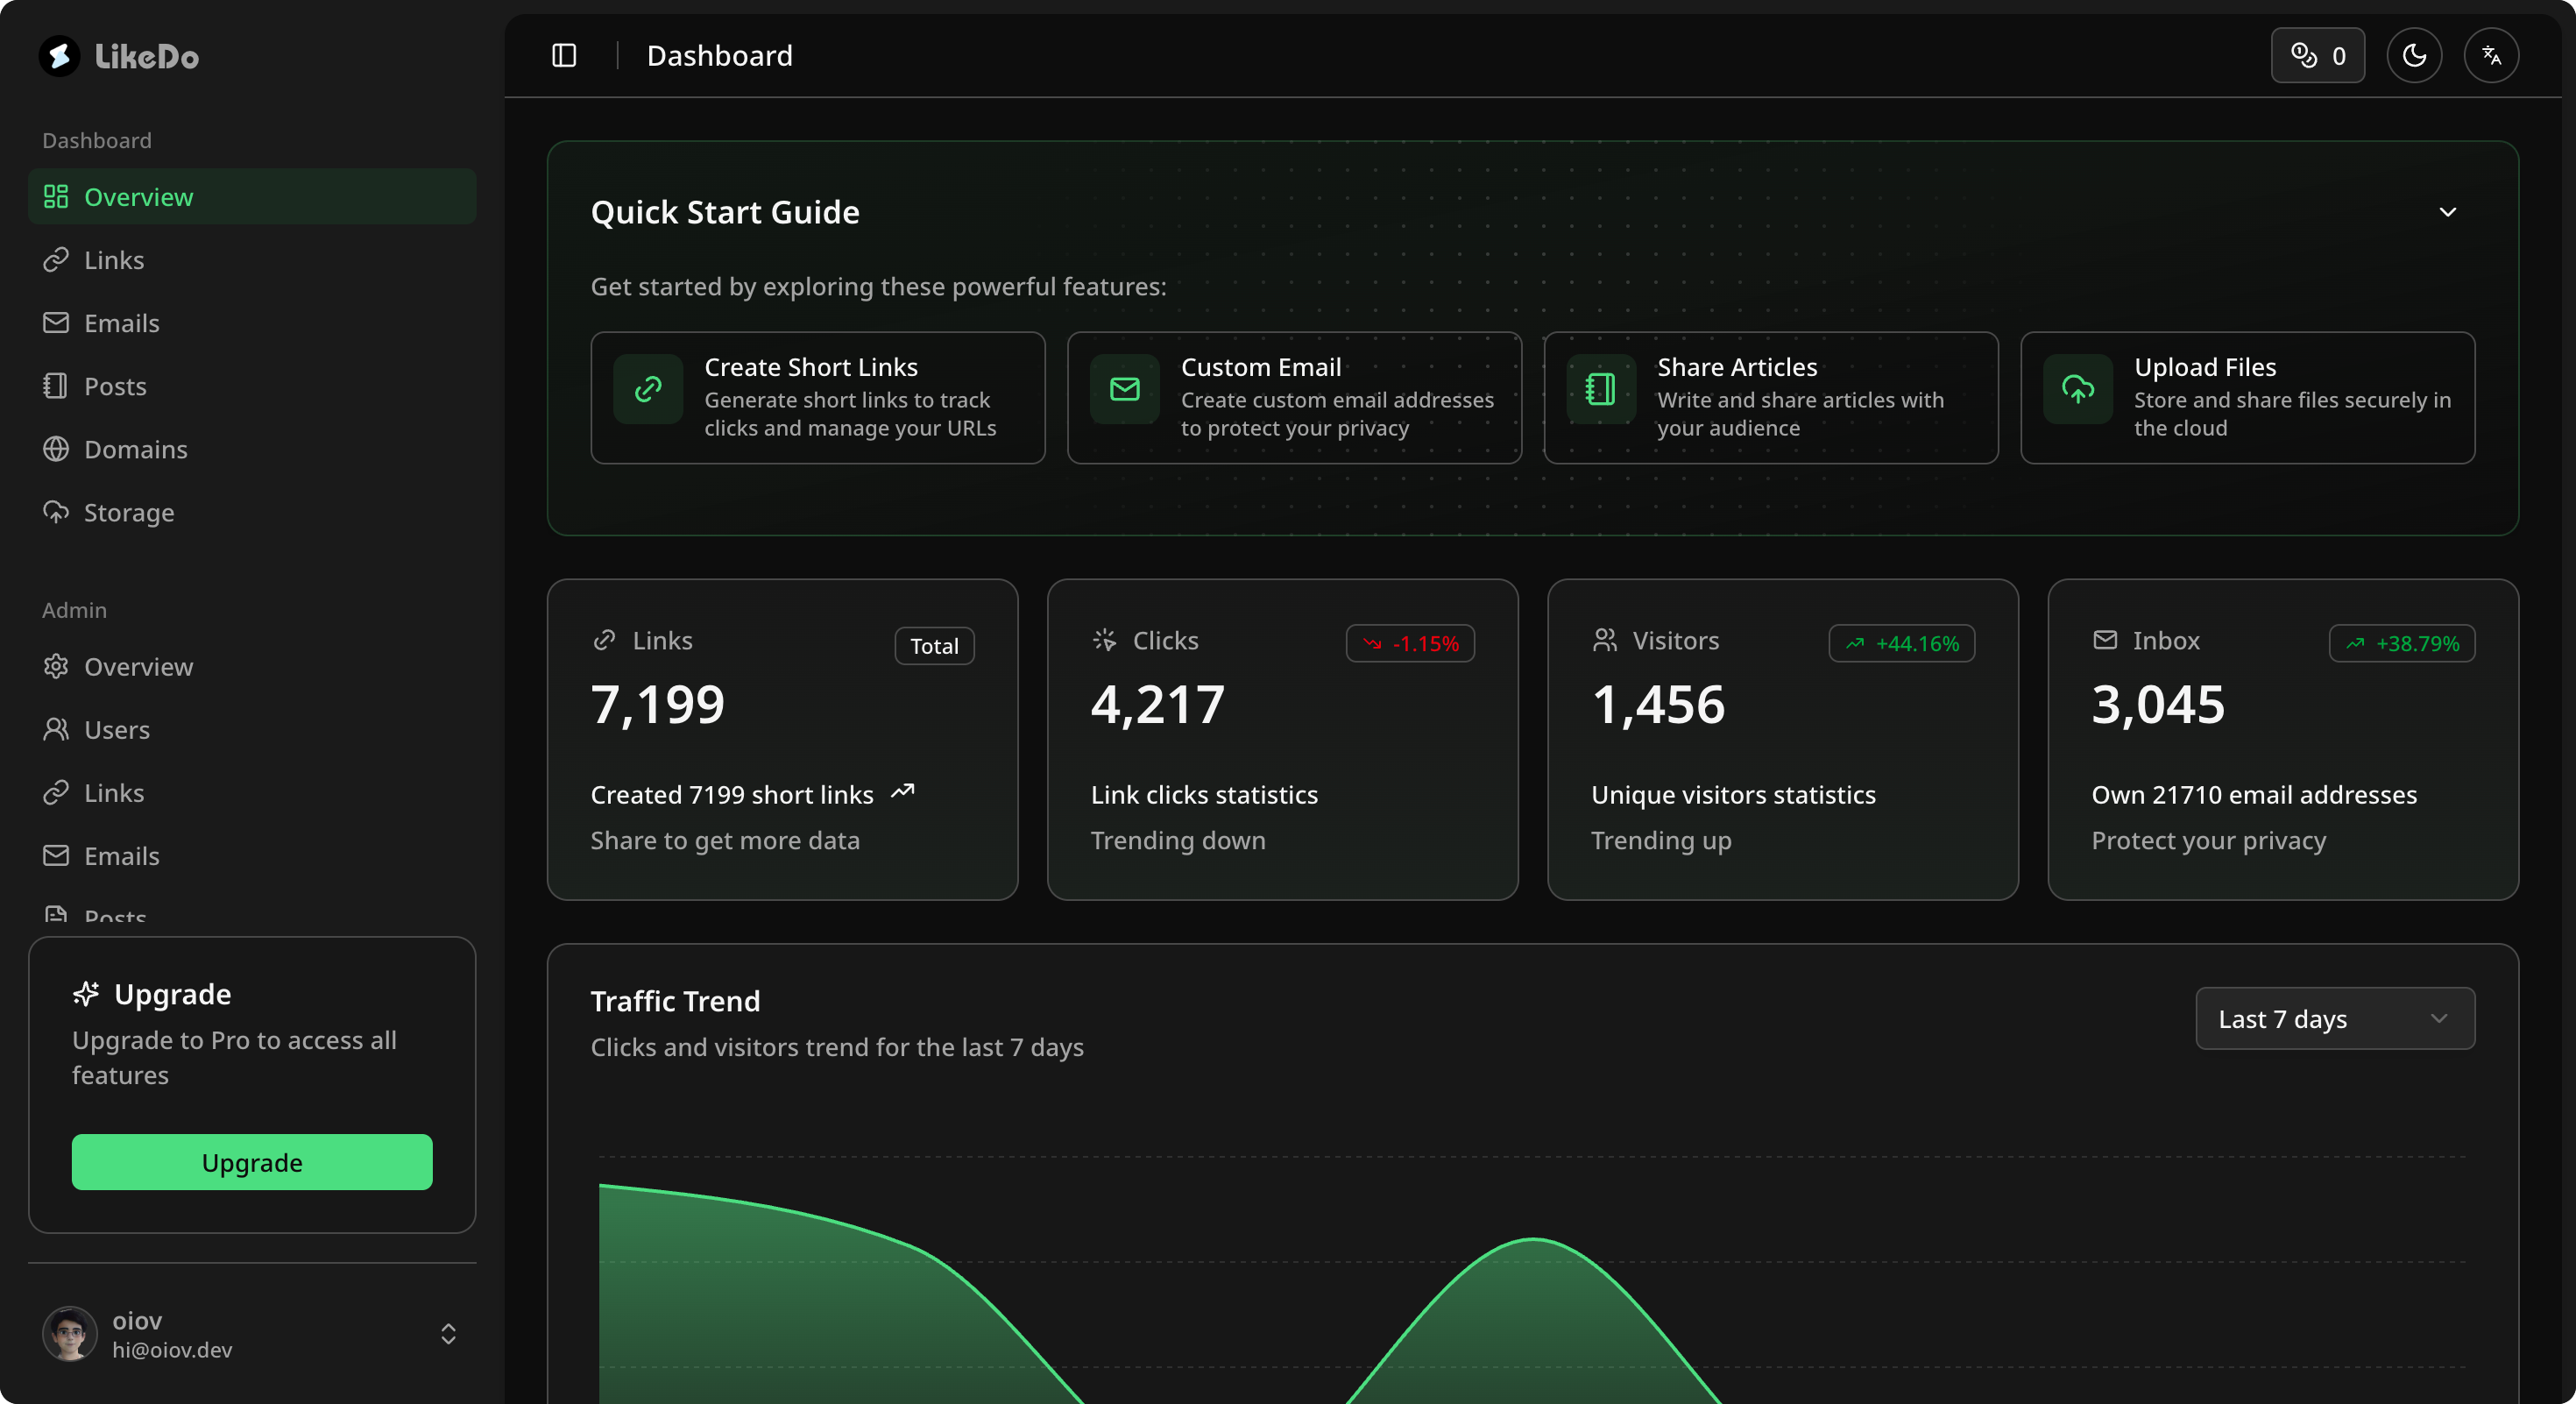Click the Upgrade button
The width and height of the screenshot is (2576, 1404).
[x=251, y=1162]
